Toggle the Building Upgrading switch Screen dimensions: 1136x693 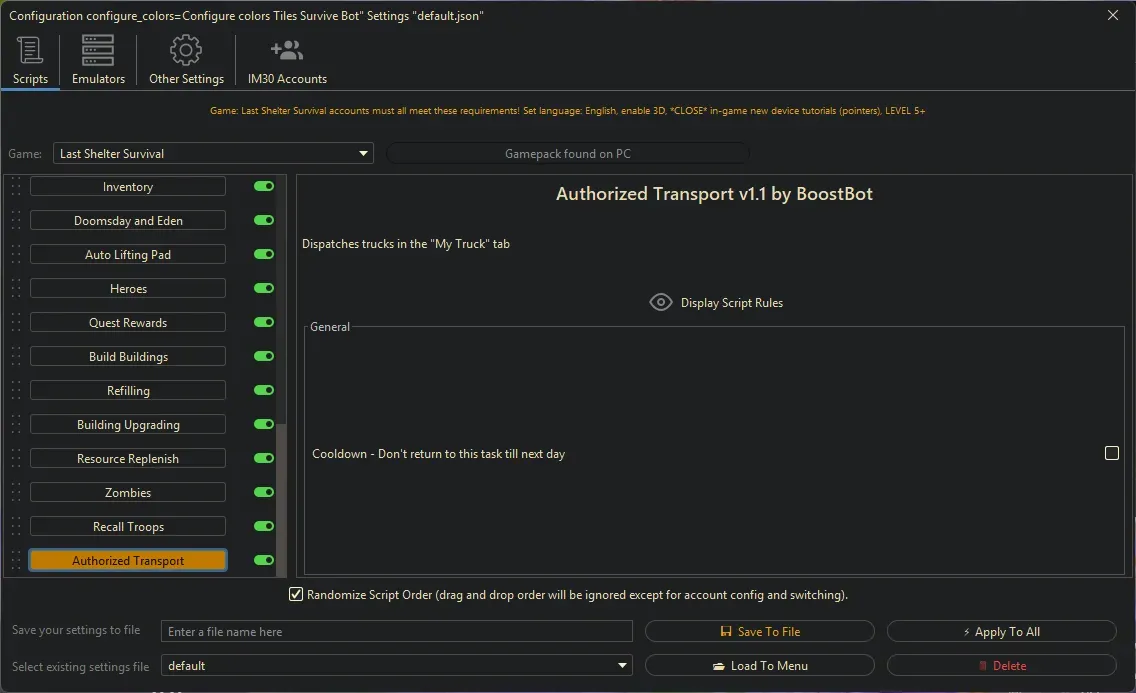pyautogui.click(x=264, y=424)
